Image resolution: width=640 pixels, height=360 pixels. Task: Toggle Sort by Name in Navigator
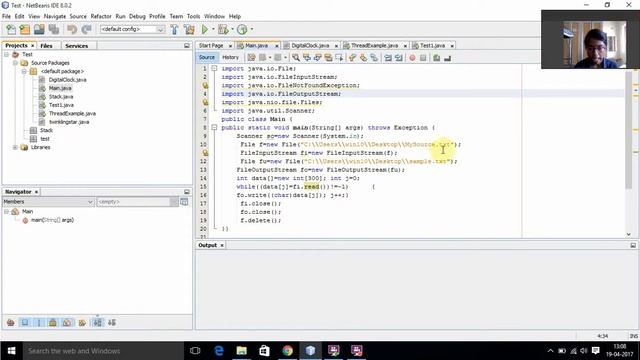pyautogui.click(x=98, y=323)
